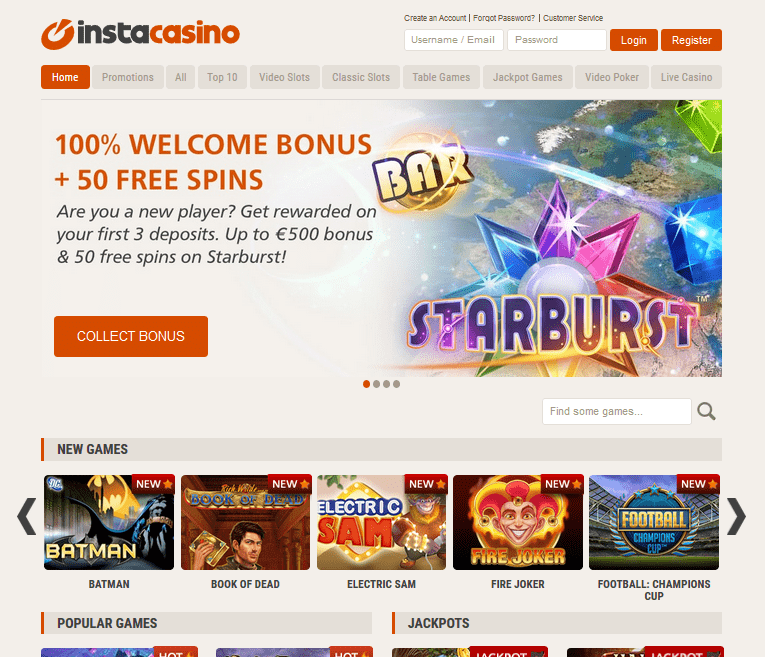Click the Collect Bonus button

click(x=131, y=337)
